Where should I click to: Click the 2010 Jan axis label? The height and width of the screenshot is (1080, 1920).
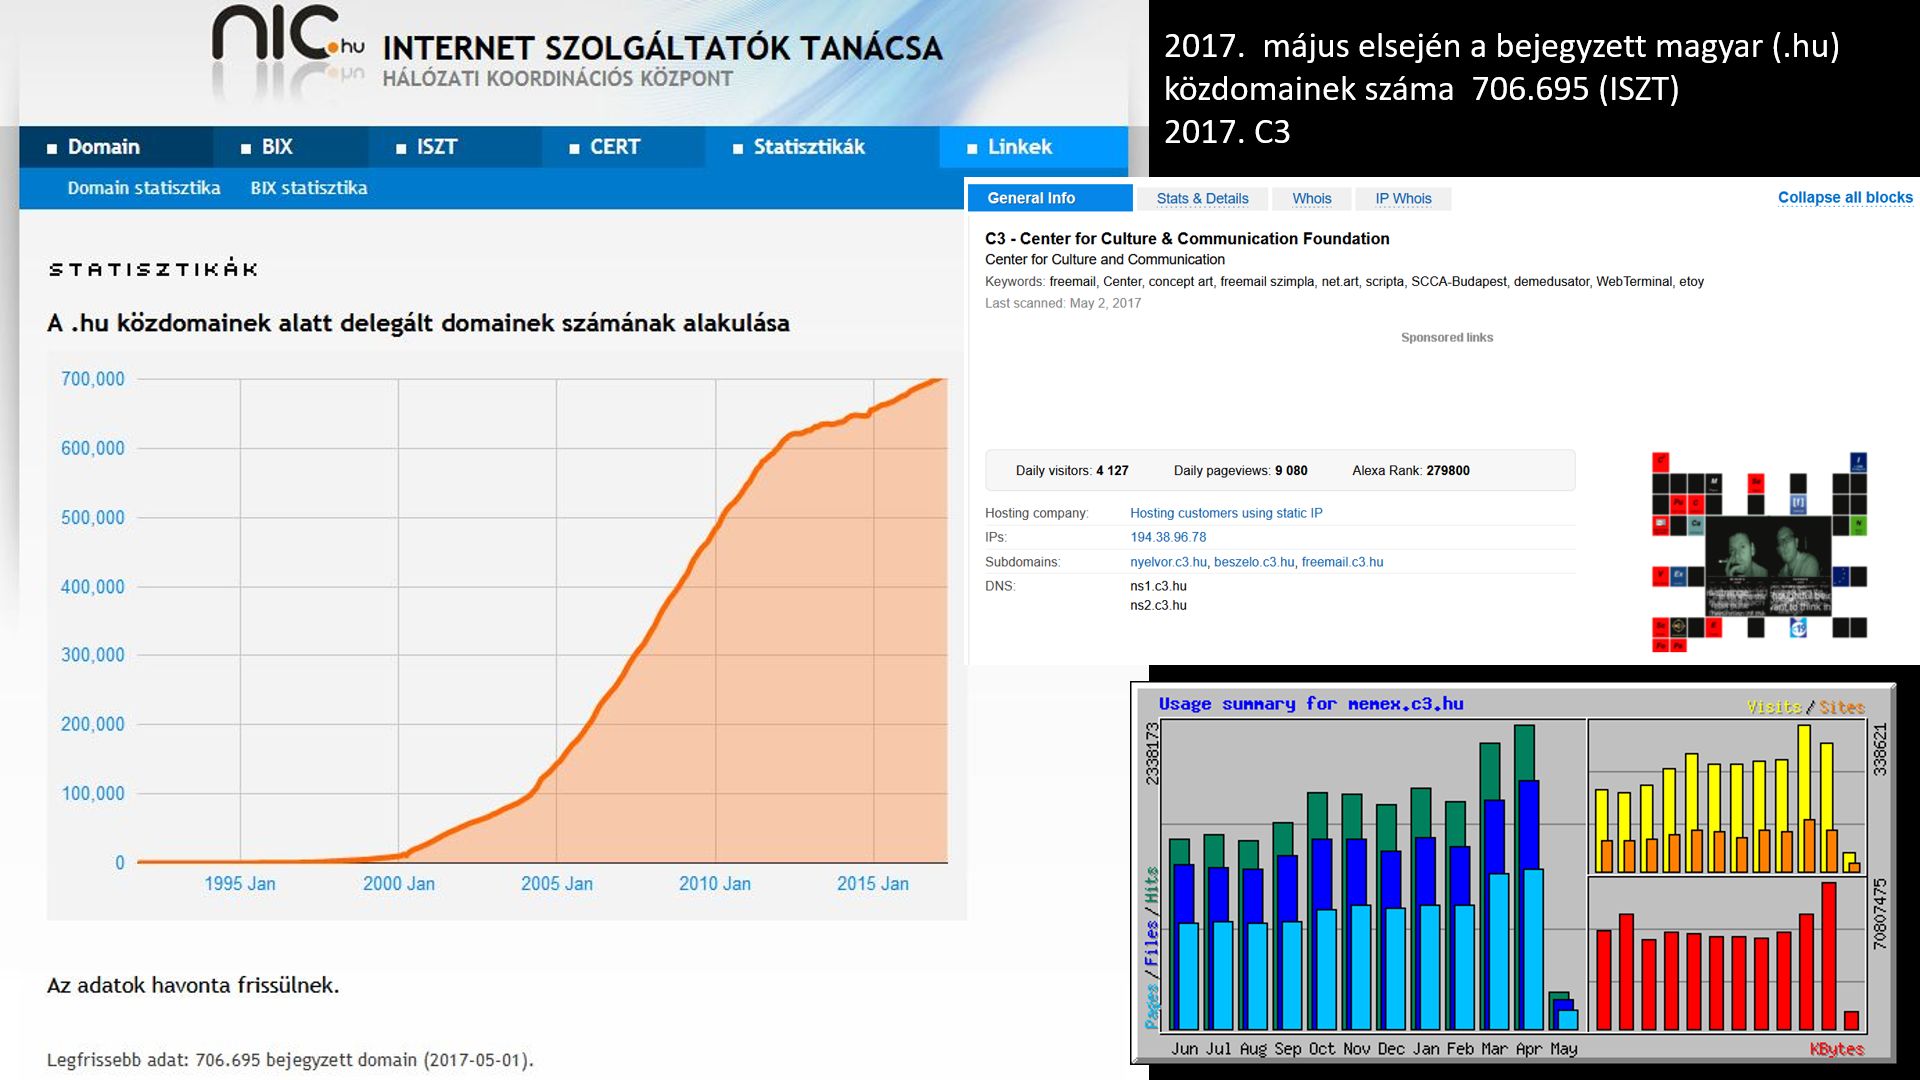point(714,884)
